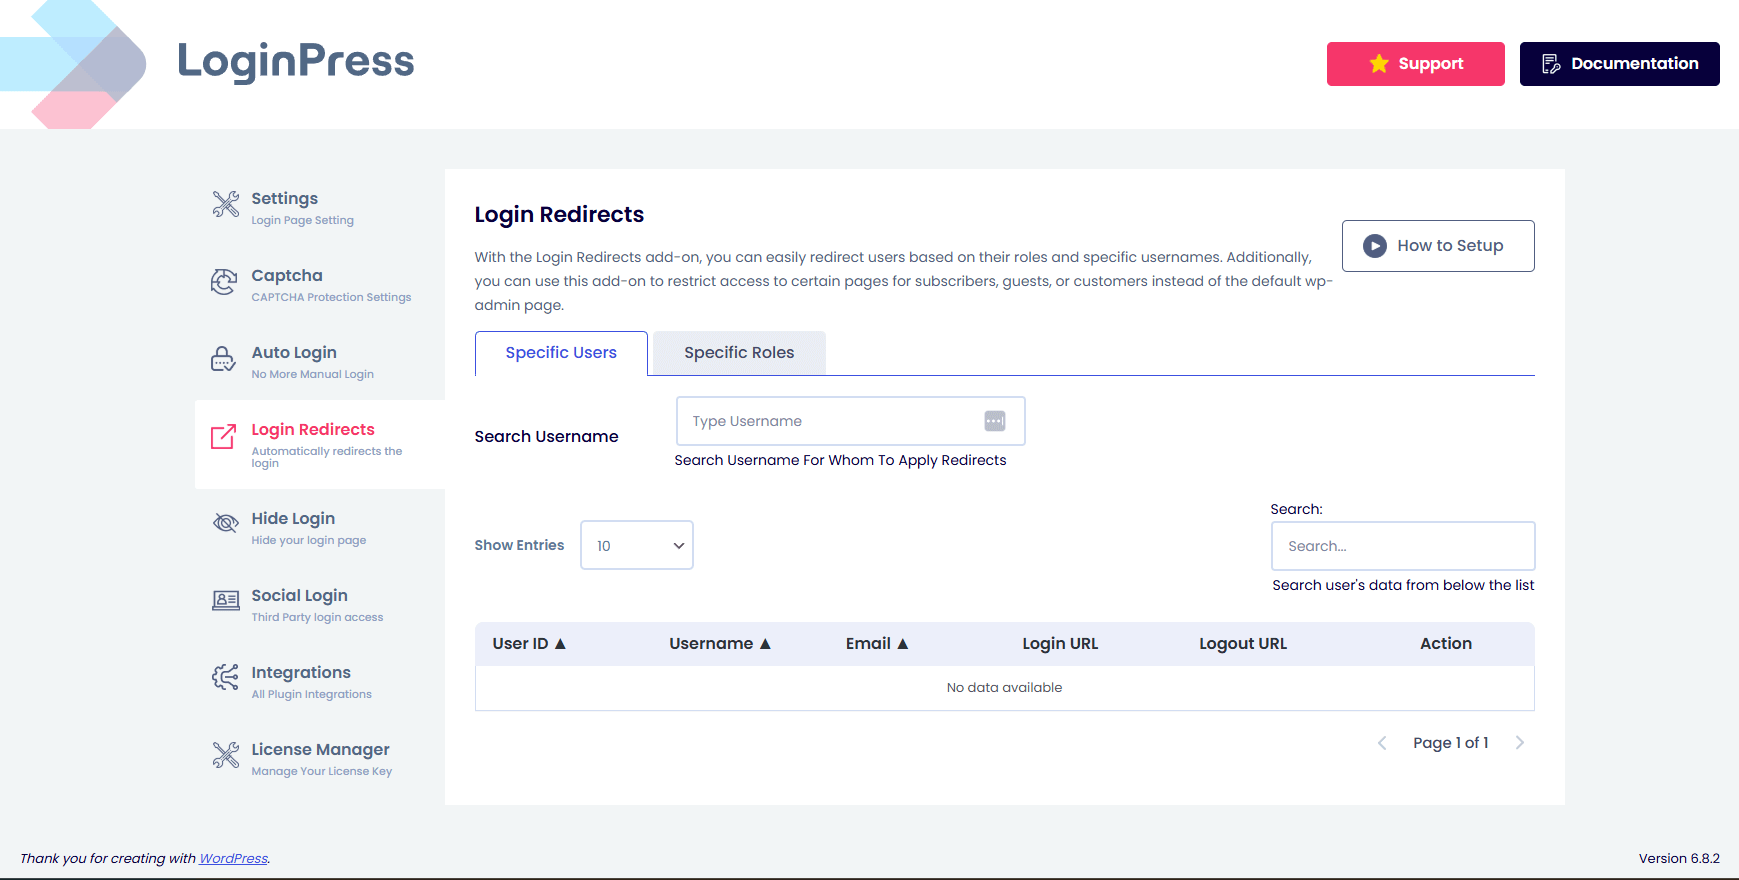Sort table by User ID column
The width and height of the screenshot is (1739, 880).
click(x=529, y=644)
